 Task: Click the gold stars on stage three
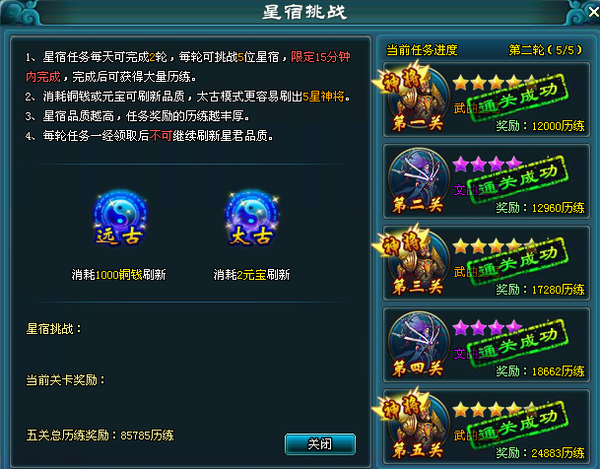(x=494, y=246)
